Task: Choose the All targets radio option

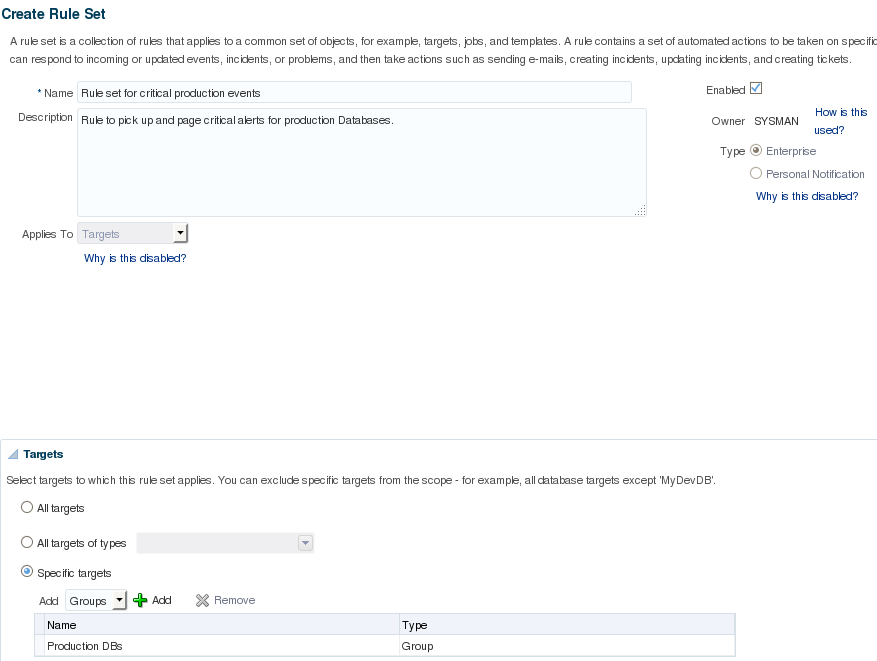Action: (x=27, y=508)
